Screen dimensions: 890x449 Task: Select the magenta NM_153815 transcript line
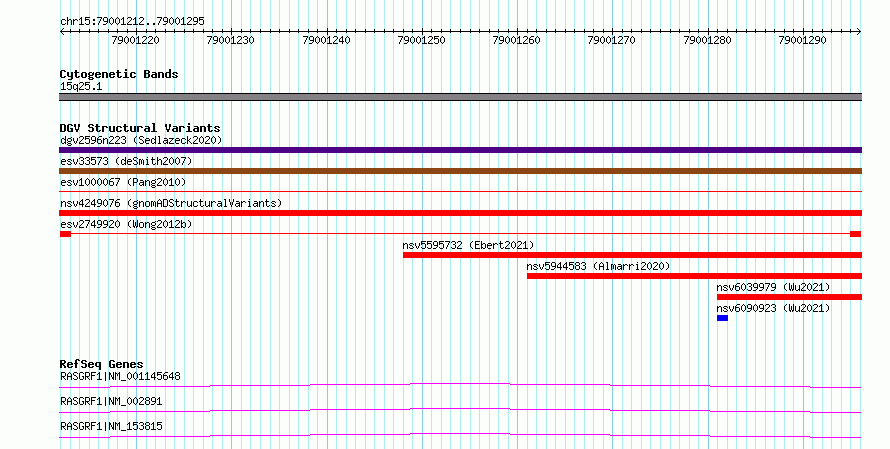(460, 435)
